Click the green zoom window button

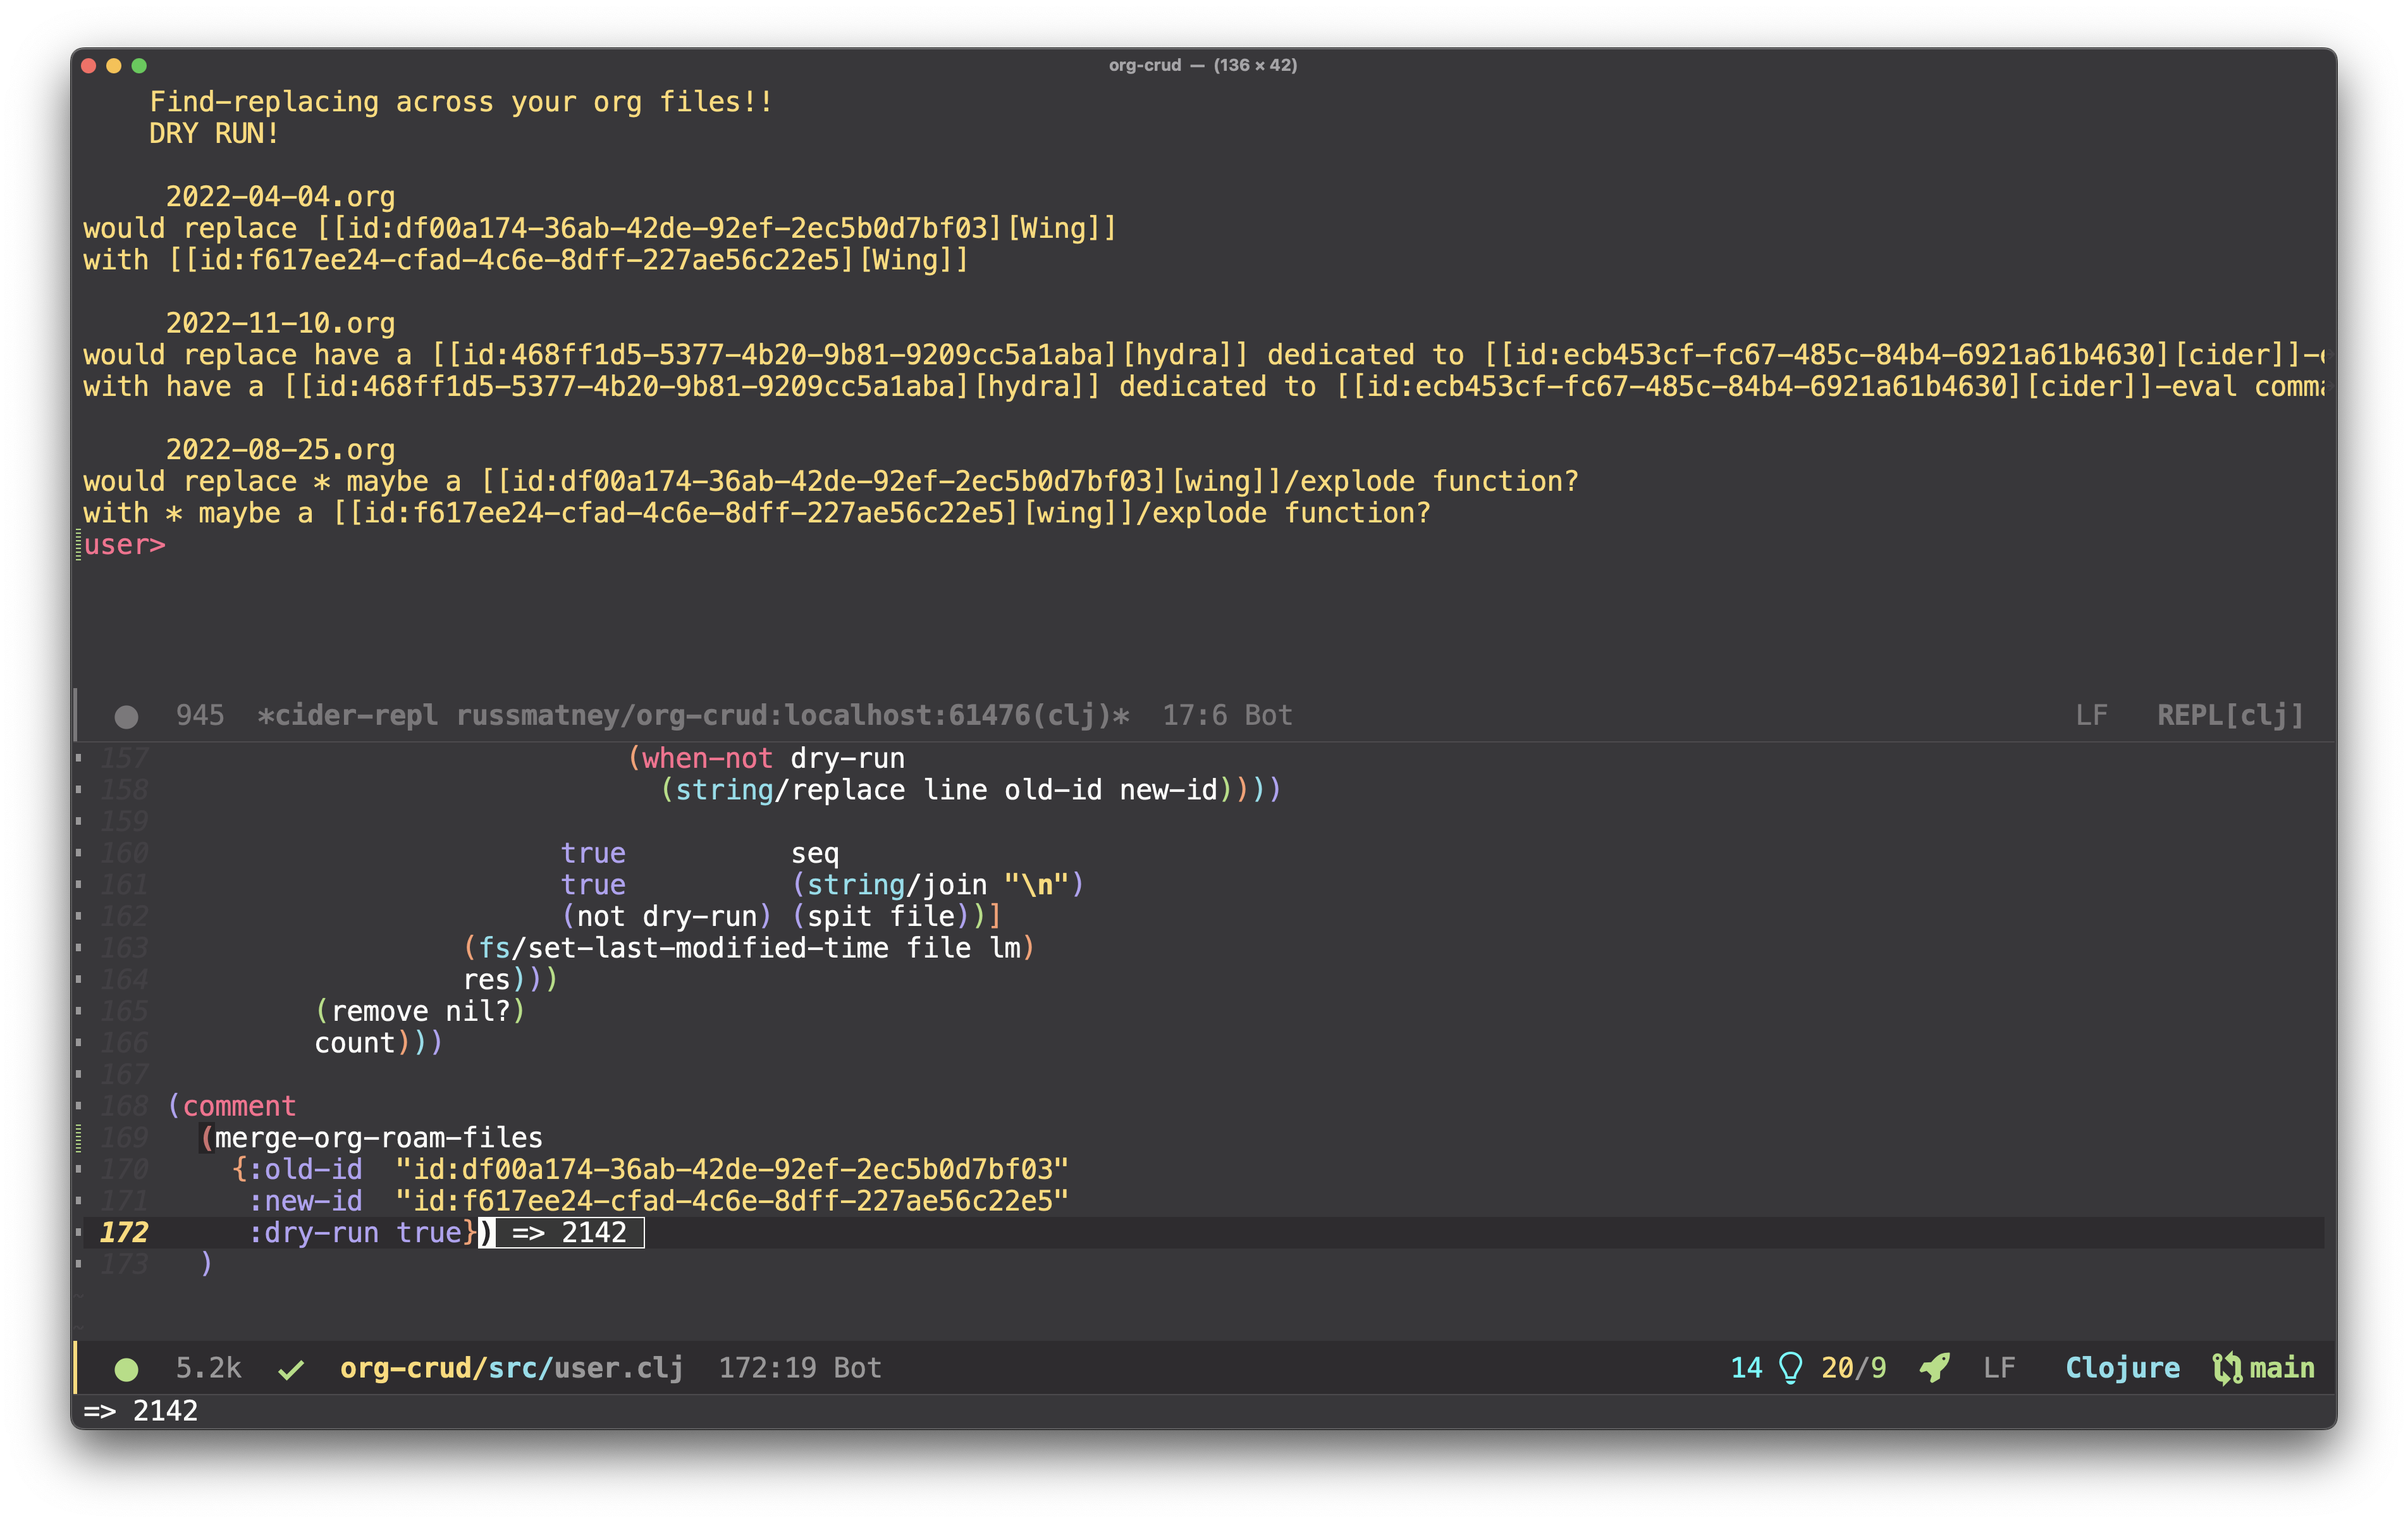(x=139, y=66)
